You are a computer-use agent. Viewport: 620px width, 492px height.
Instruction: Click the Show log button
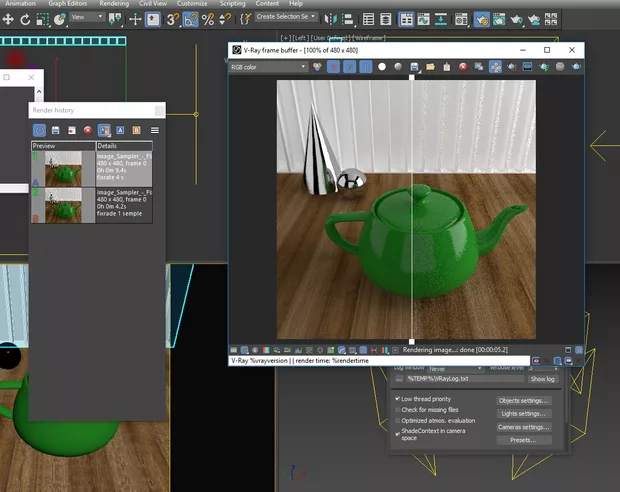point(541,379)
